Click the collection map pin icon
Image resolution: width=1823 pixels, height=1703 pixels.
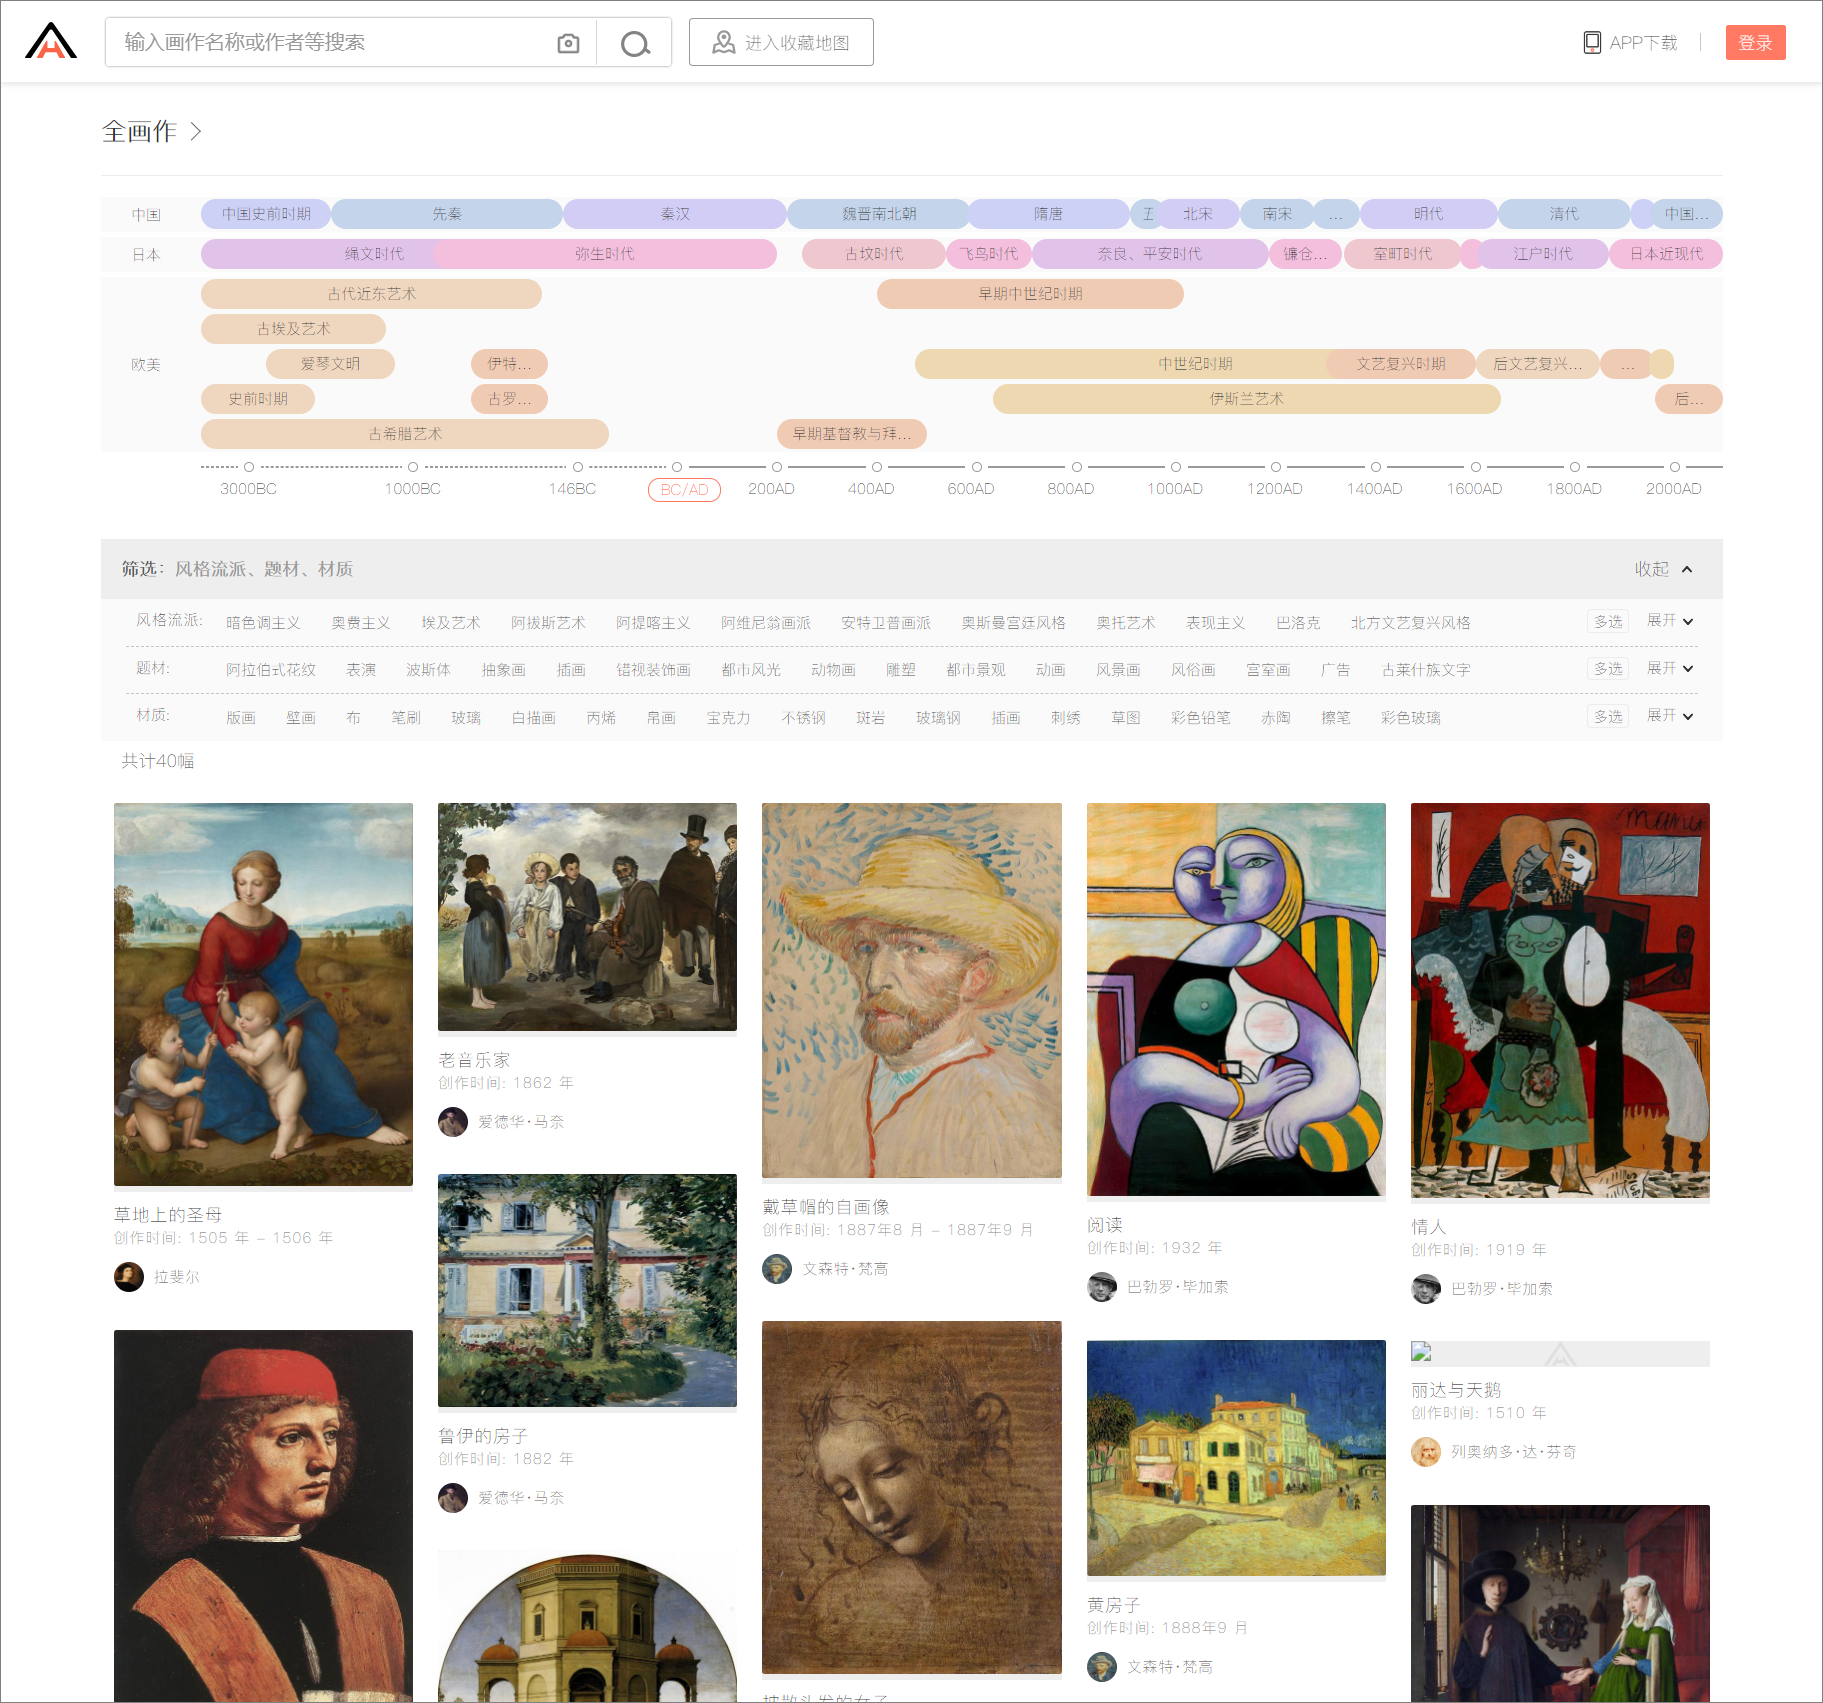pos(723,42)
